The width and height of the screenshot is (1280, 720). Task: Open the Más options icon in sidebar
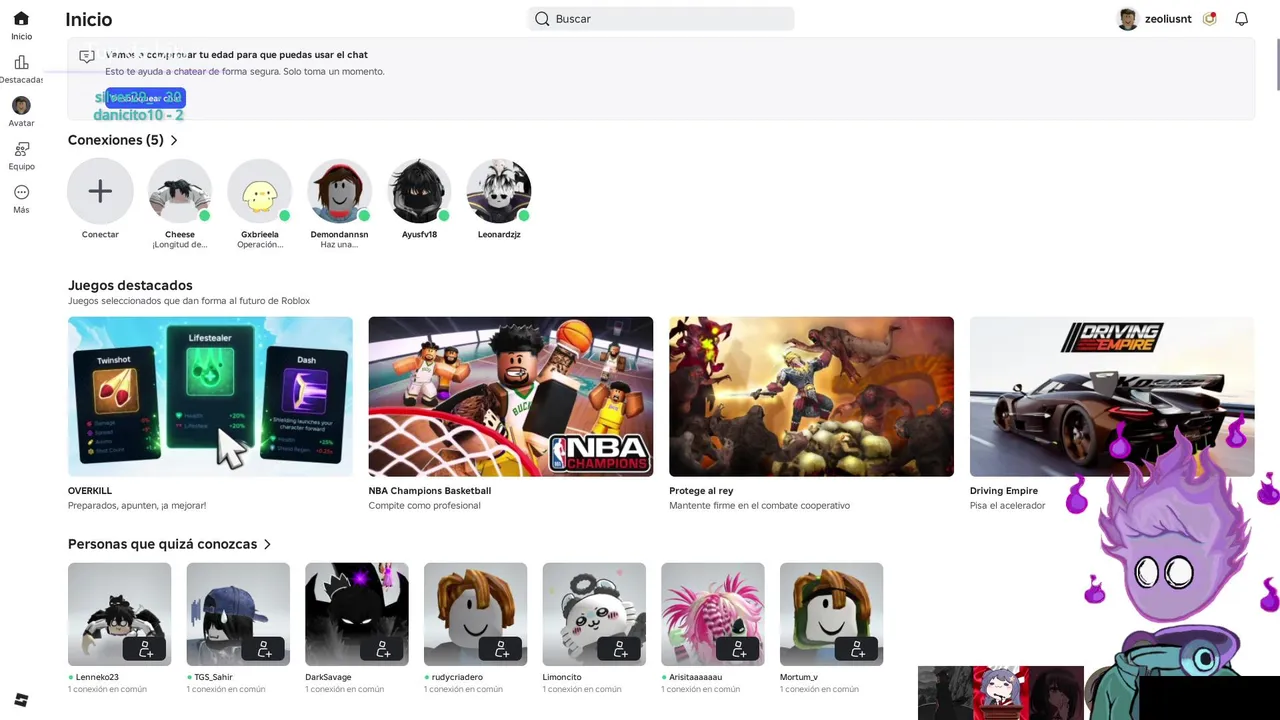[x=21, y=192]
